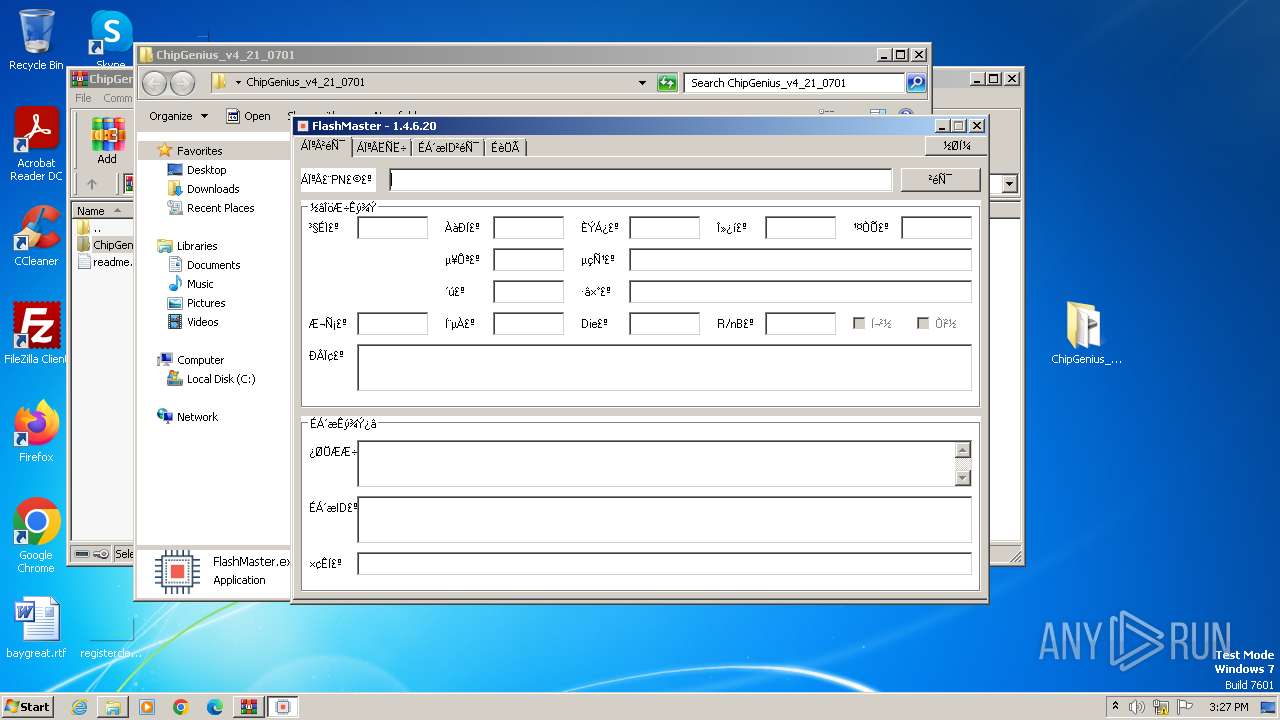Toggle the checkbox at the right end of the R/nB row
The image size is (1280, 720).
[923, 323]
